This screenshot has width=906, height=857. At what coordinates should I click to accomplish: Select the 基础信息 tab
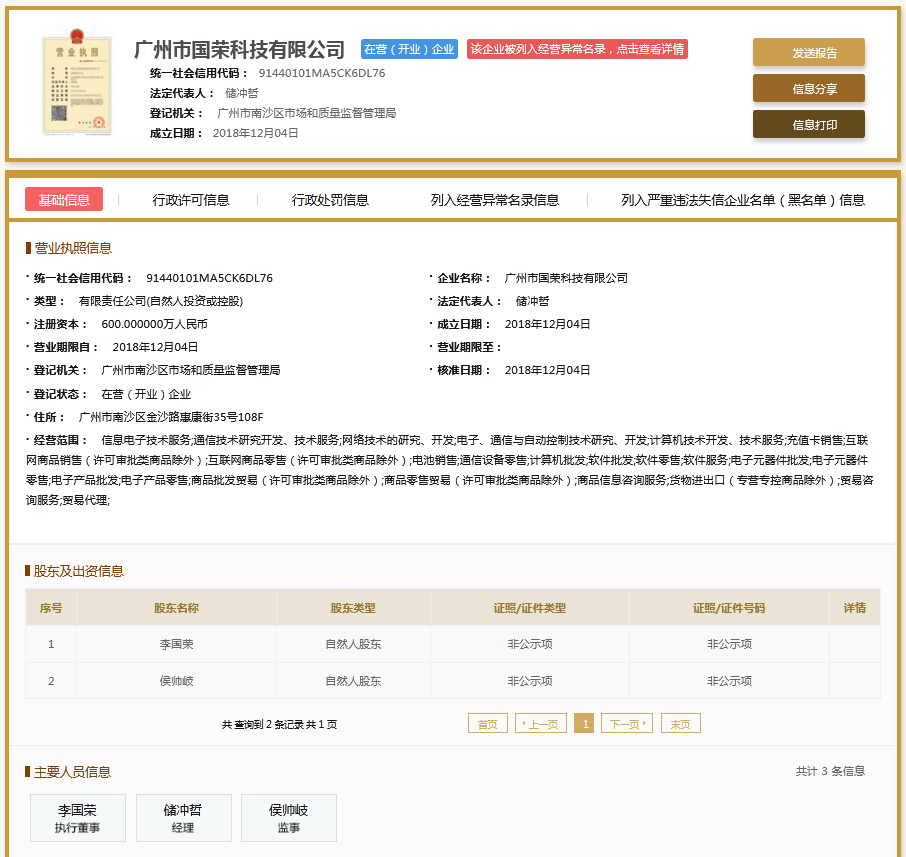click(64, 200)
